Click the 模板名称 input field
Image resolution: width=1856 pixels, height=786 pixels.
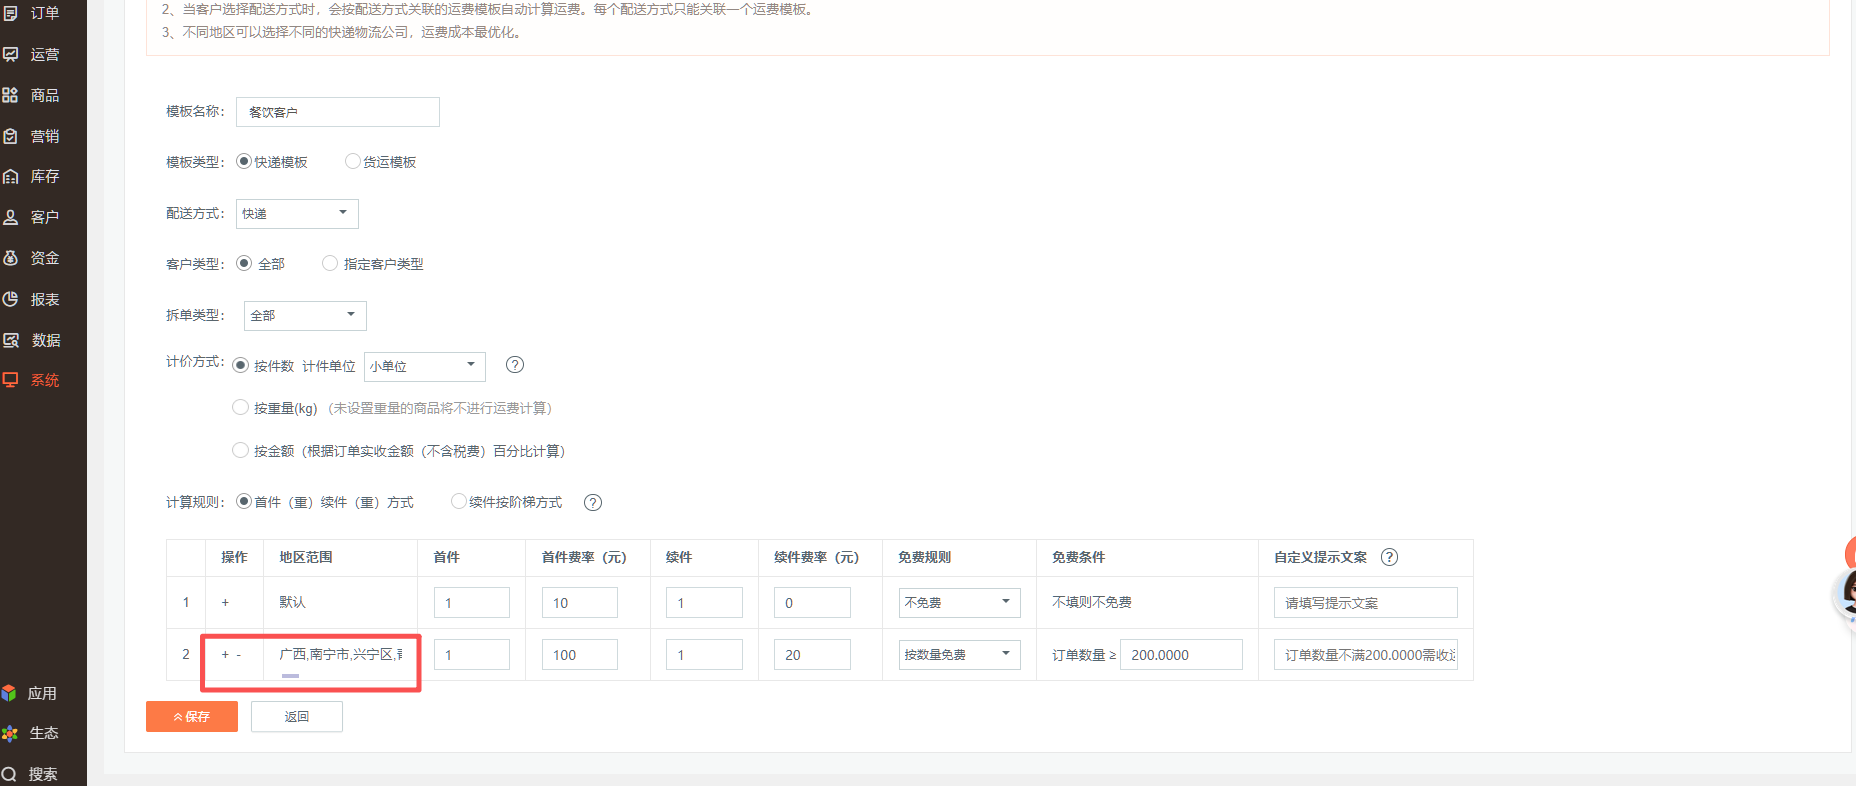click(338, 112)
